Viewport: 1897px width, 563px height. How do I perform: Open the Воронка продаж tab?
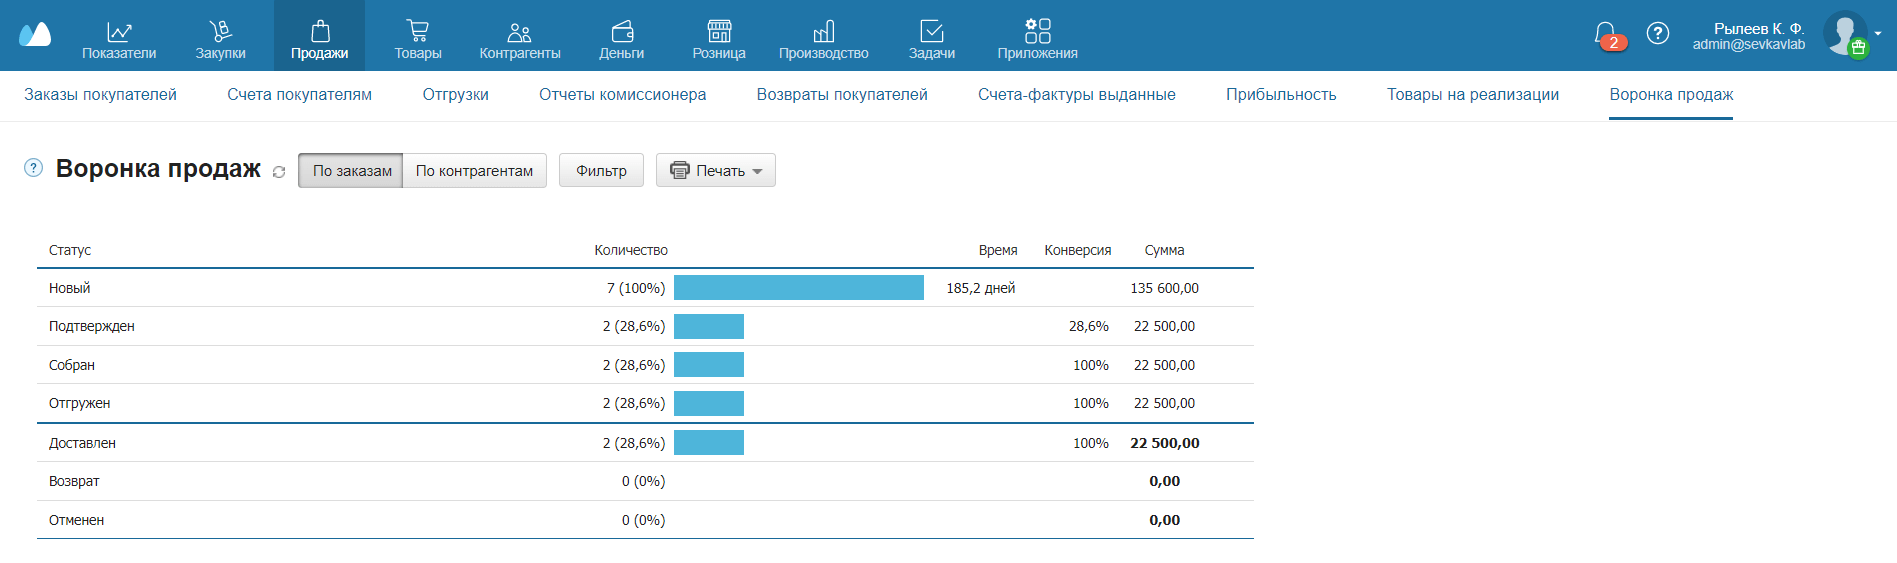point(1671,94)
